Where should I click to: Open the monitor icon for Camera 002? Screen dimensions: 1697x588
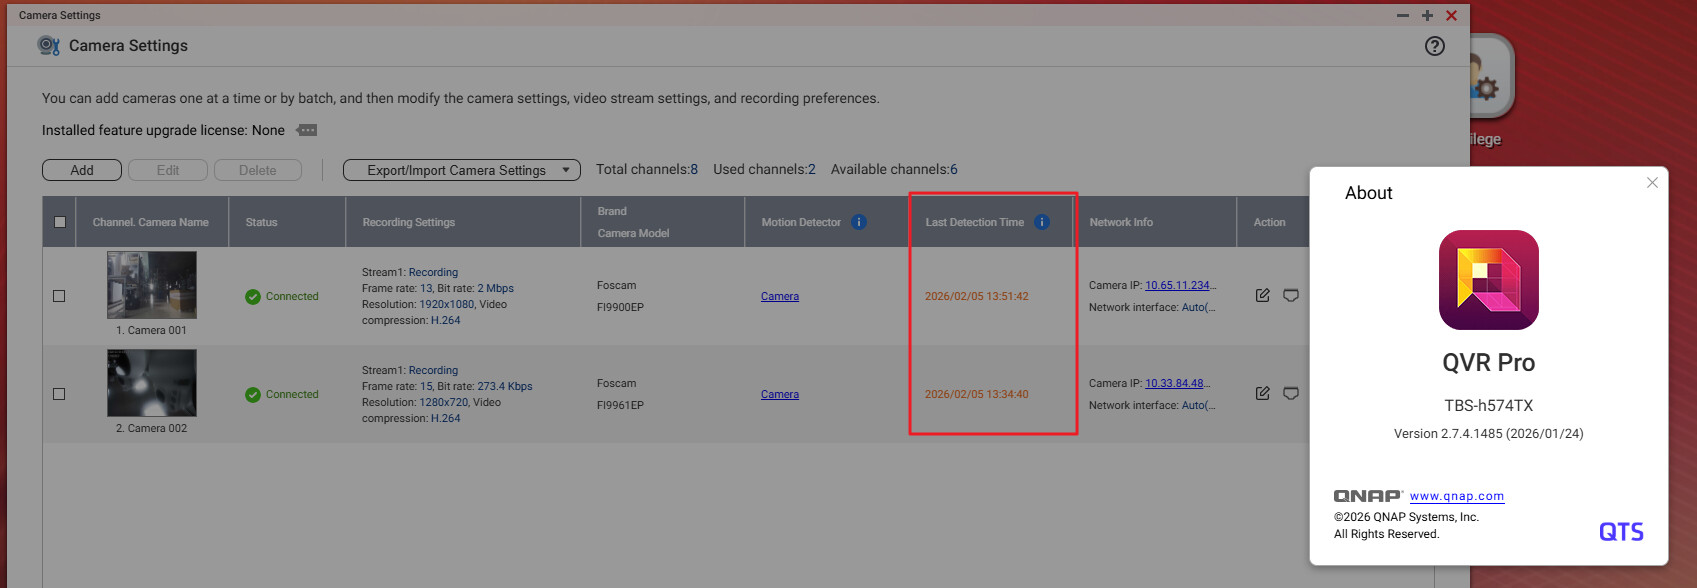(x=1291, y=393)
